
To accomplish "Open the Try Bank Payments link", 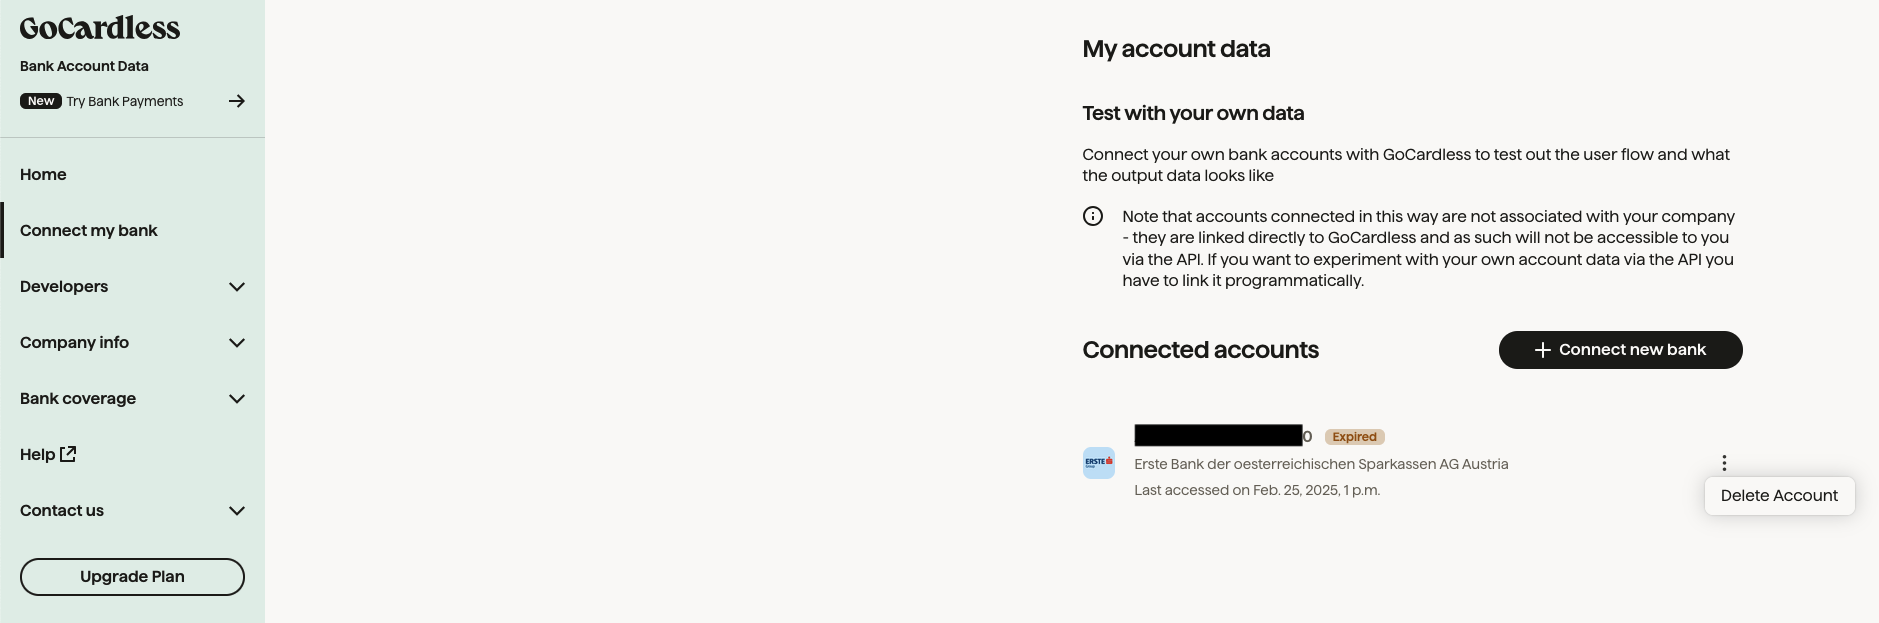I will [x=125, y=101].
